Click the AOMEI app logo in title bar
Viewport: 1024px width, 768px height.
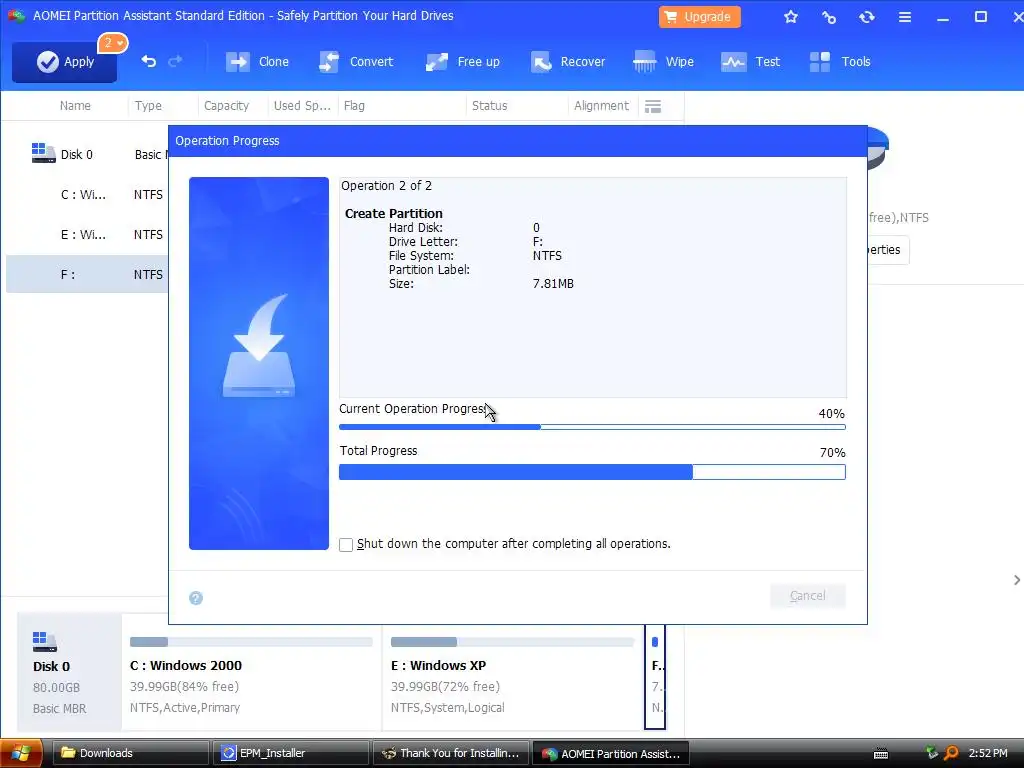point(16,16)
